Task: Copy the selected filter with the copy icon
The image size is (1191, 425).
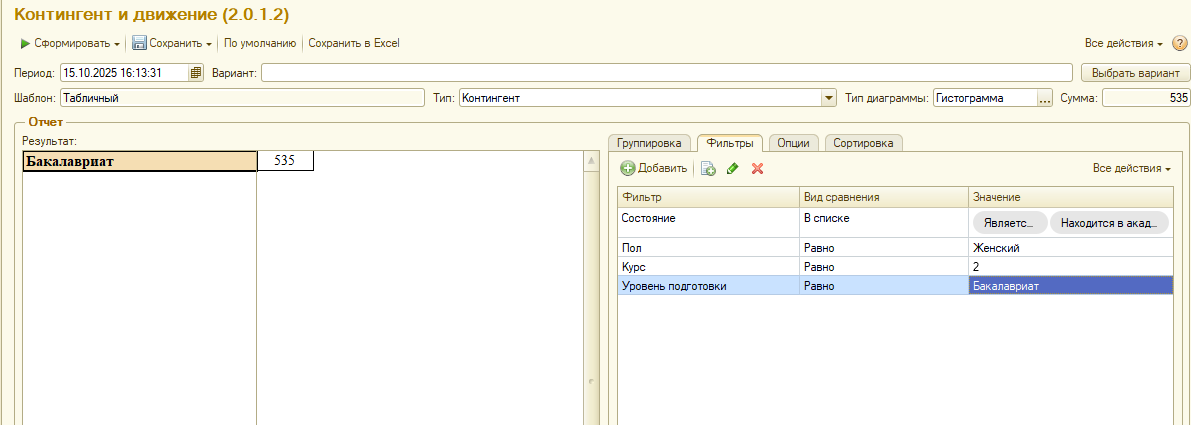Action: coord(708,169)
